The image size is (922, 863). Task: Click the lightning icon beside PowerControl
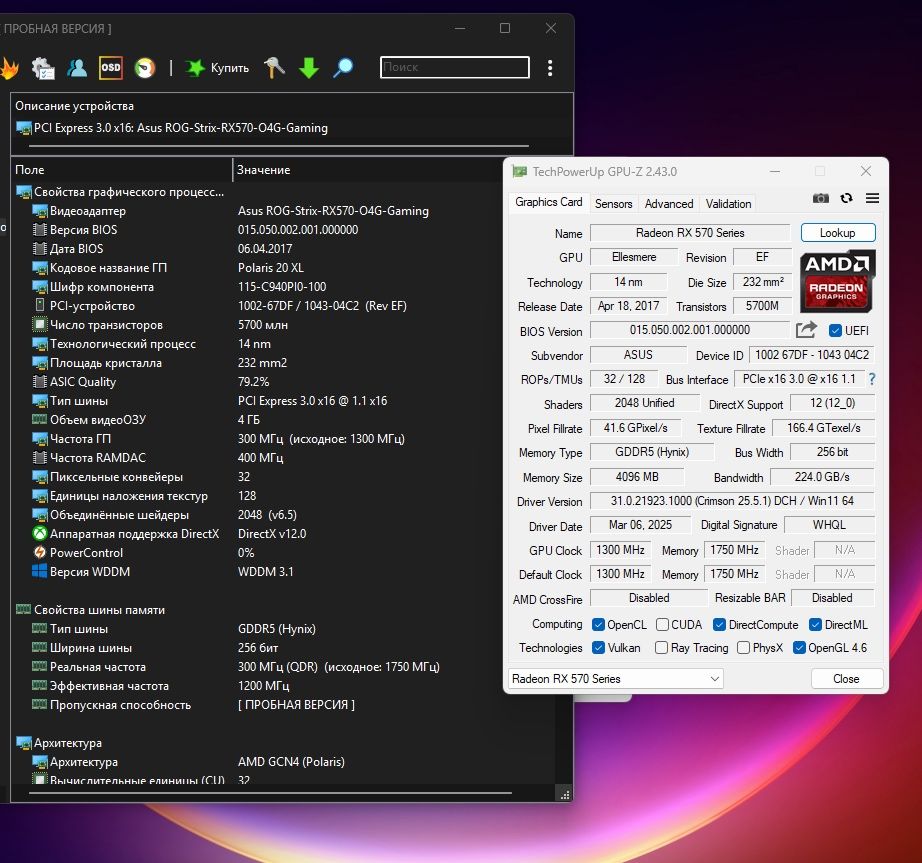click(39, 552)
